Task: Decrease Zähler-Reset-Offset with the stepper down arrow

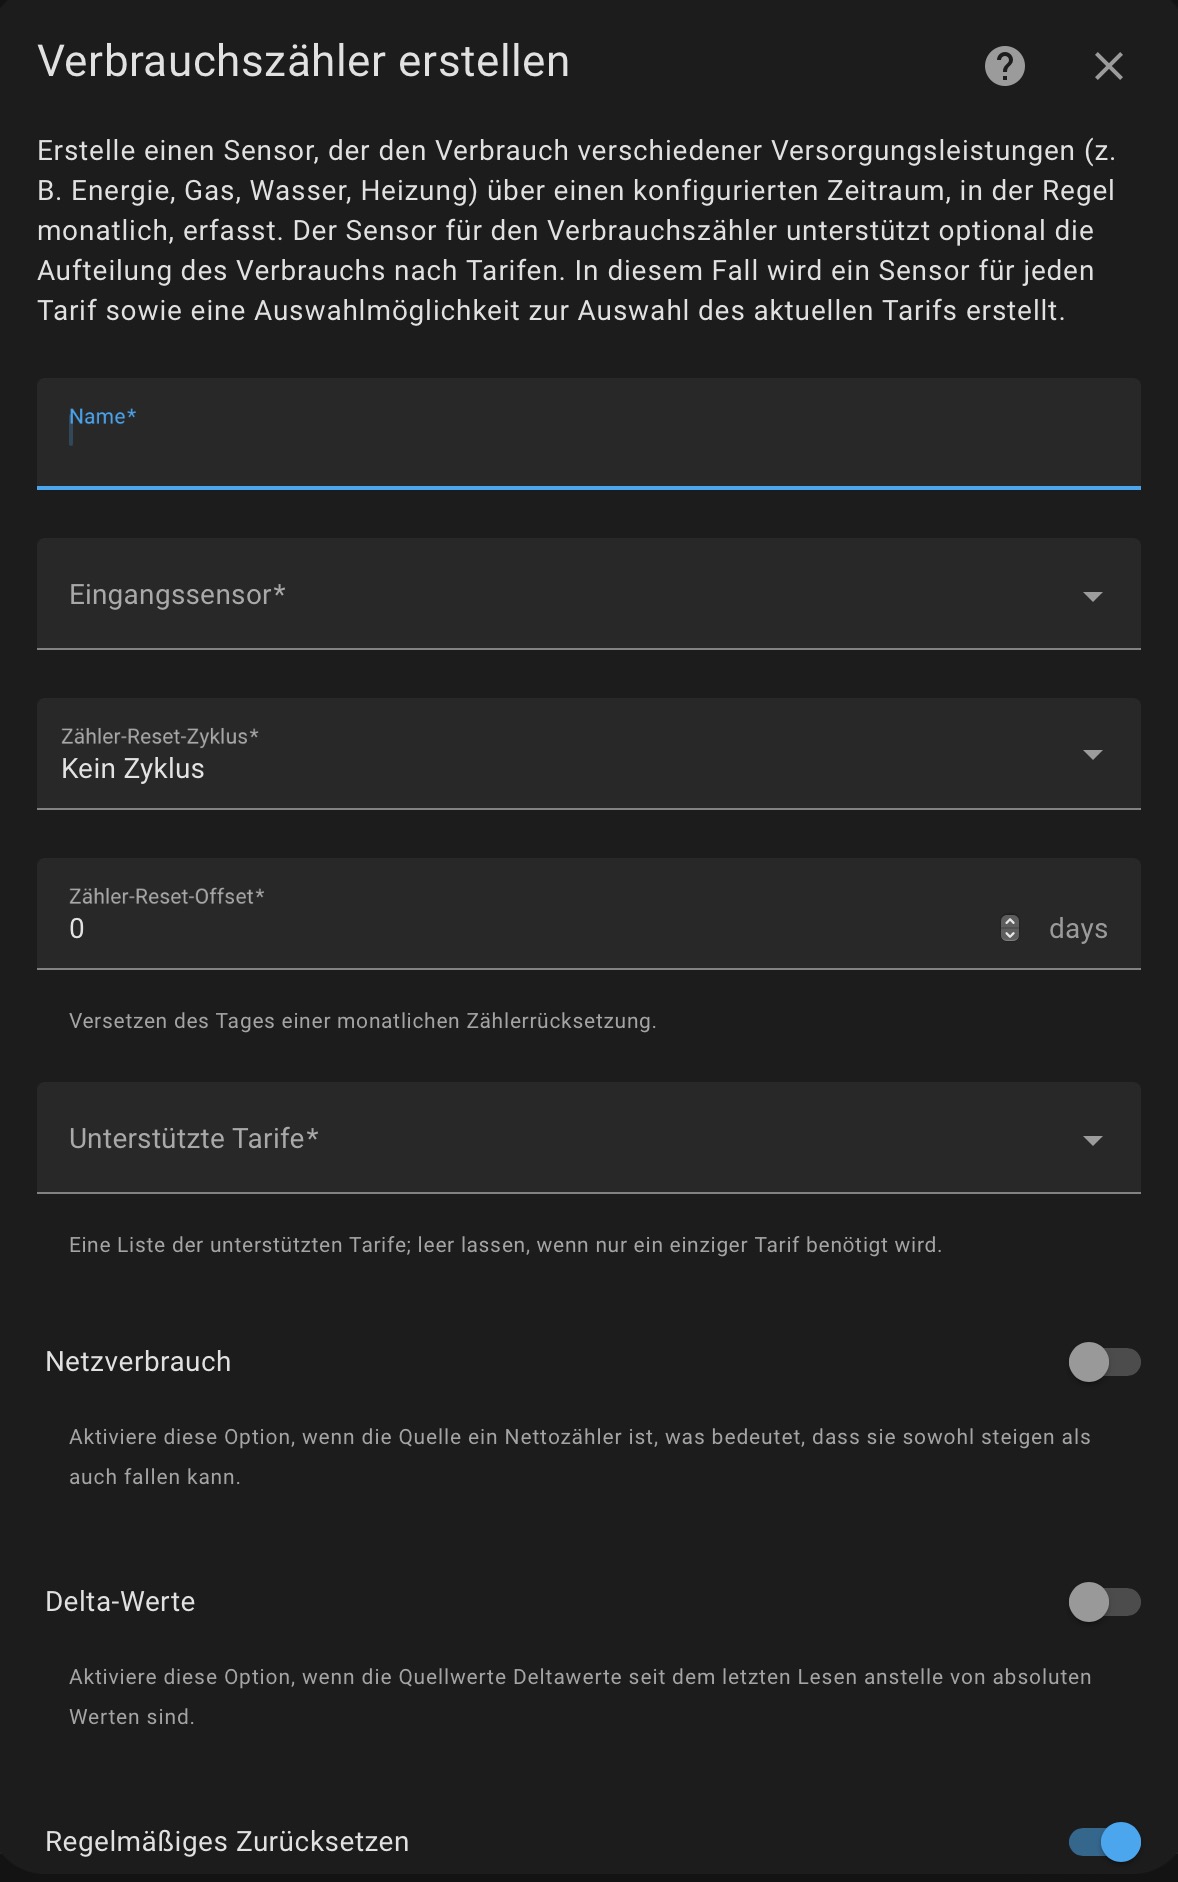Action: tap(1010, 935)
